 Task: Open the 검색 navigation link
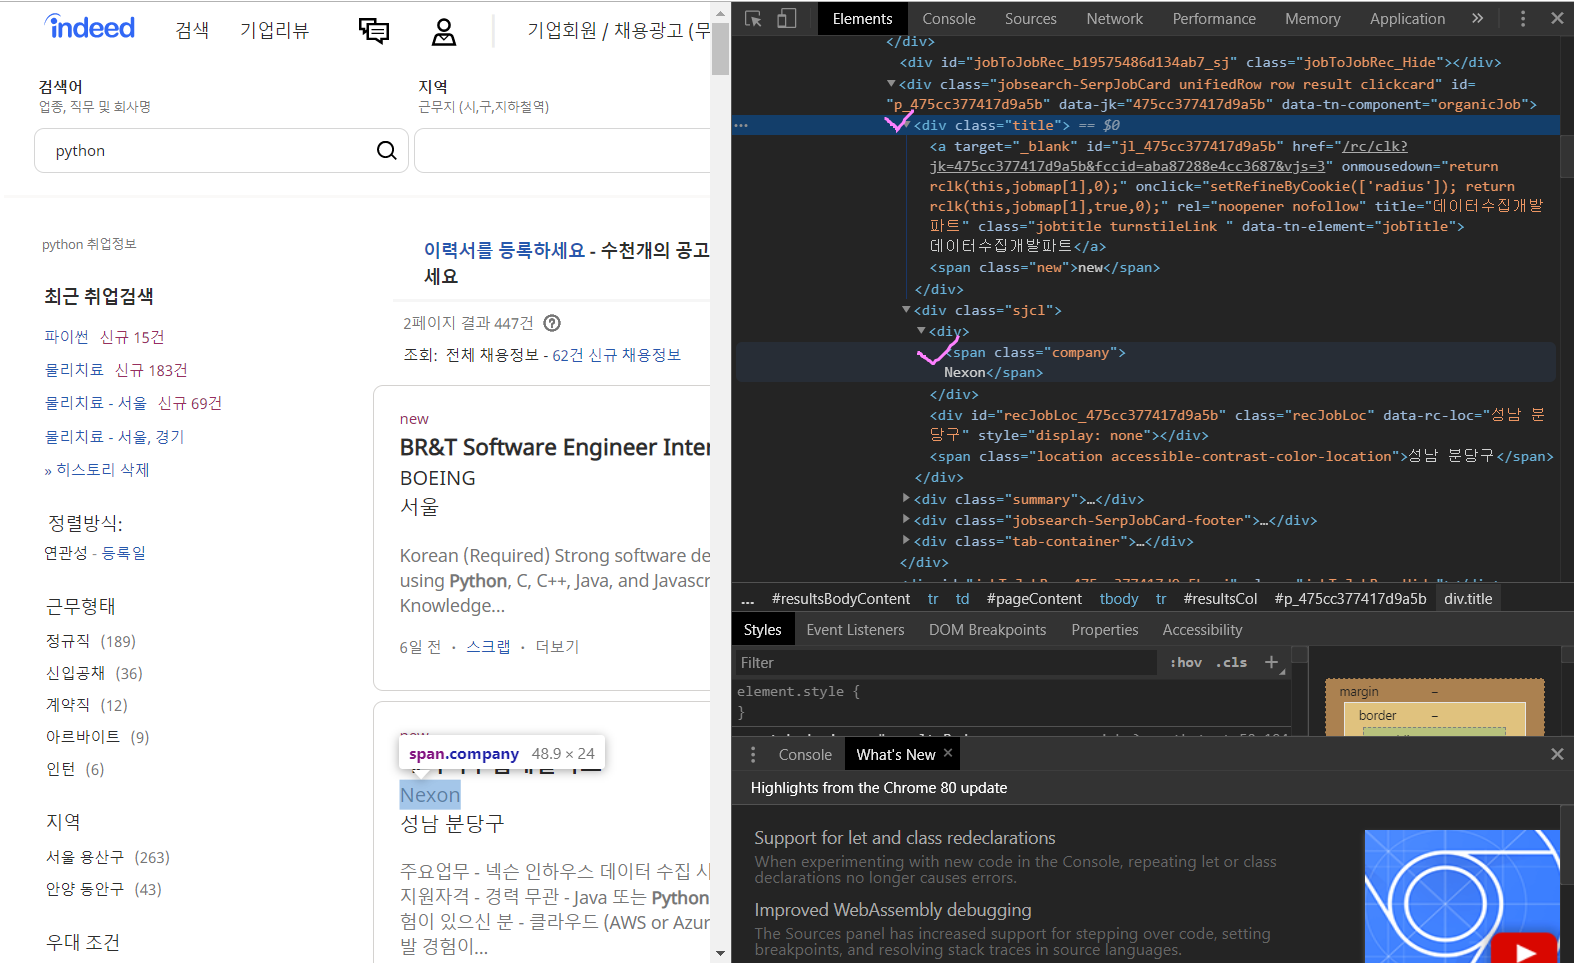192,30
